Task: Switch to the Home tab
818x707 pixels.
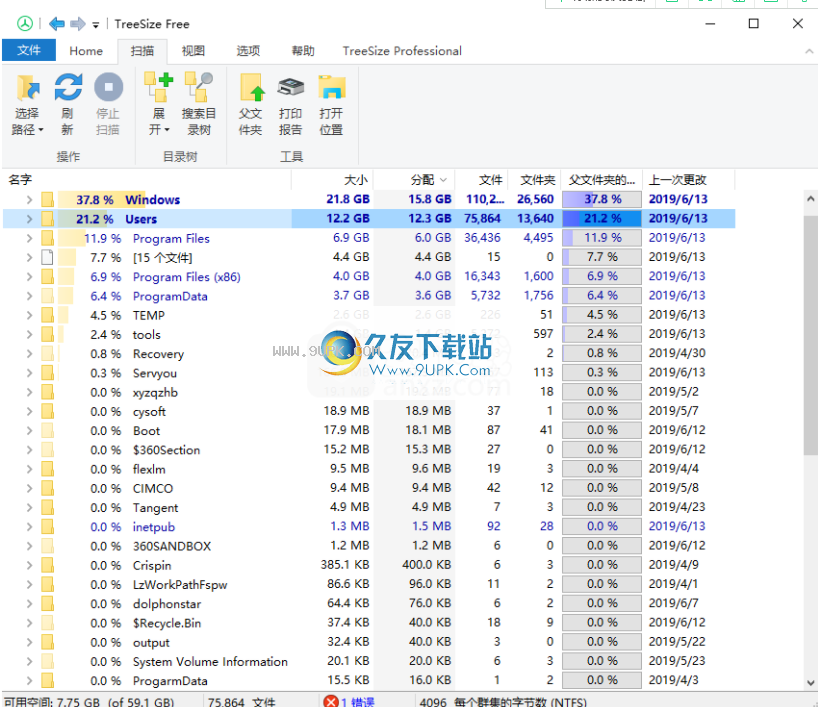Action: pos(86,51)
